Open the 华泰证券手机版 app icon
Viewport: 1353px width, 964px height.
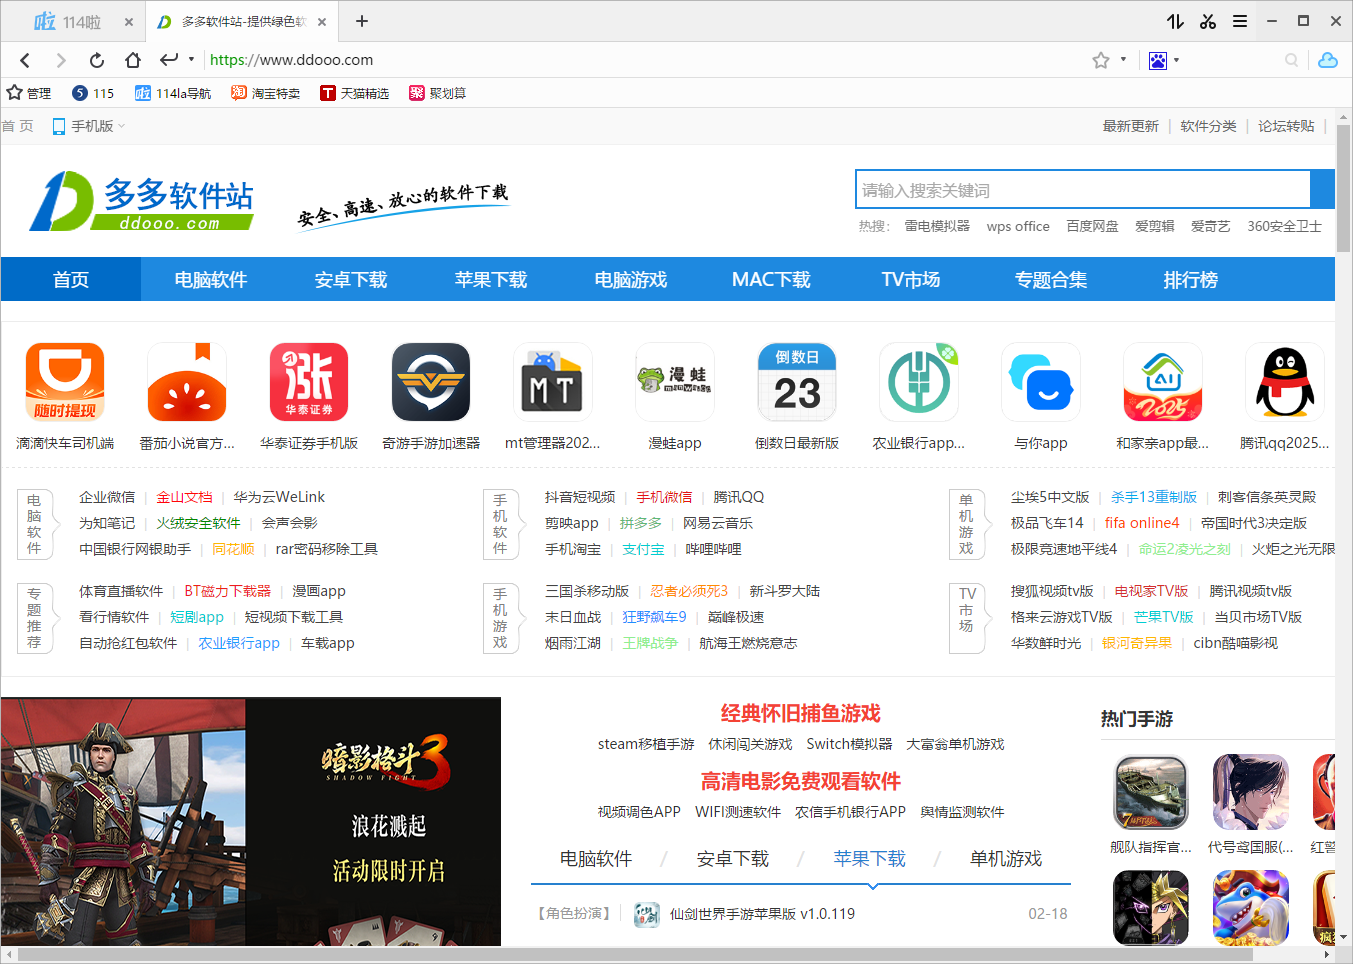[x=309, y=382]
